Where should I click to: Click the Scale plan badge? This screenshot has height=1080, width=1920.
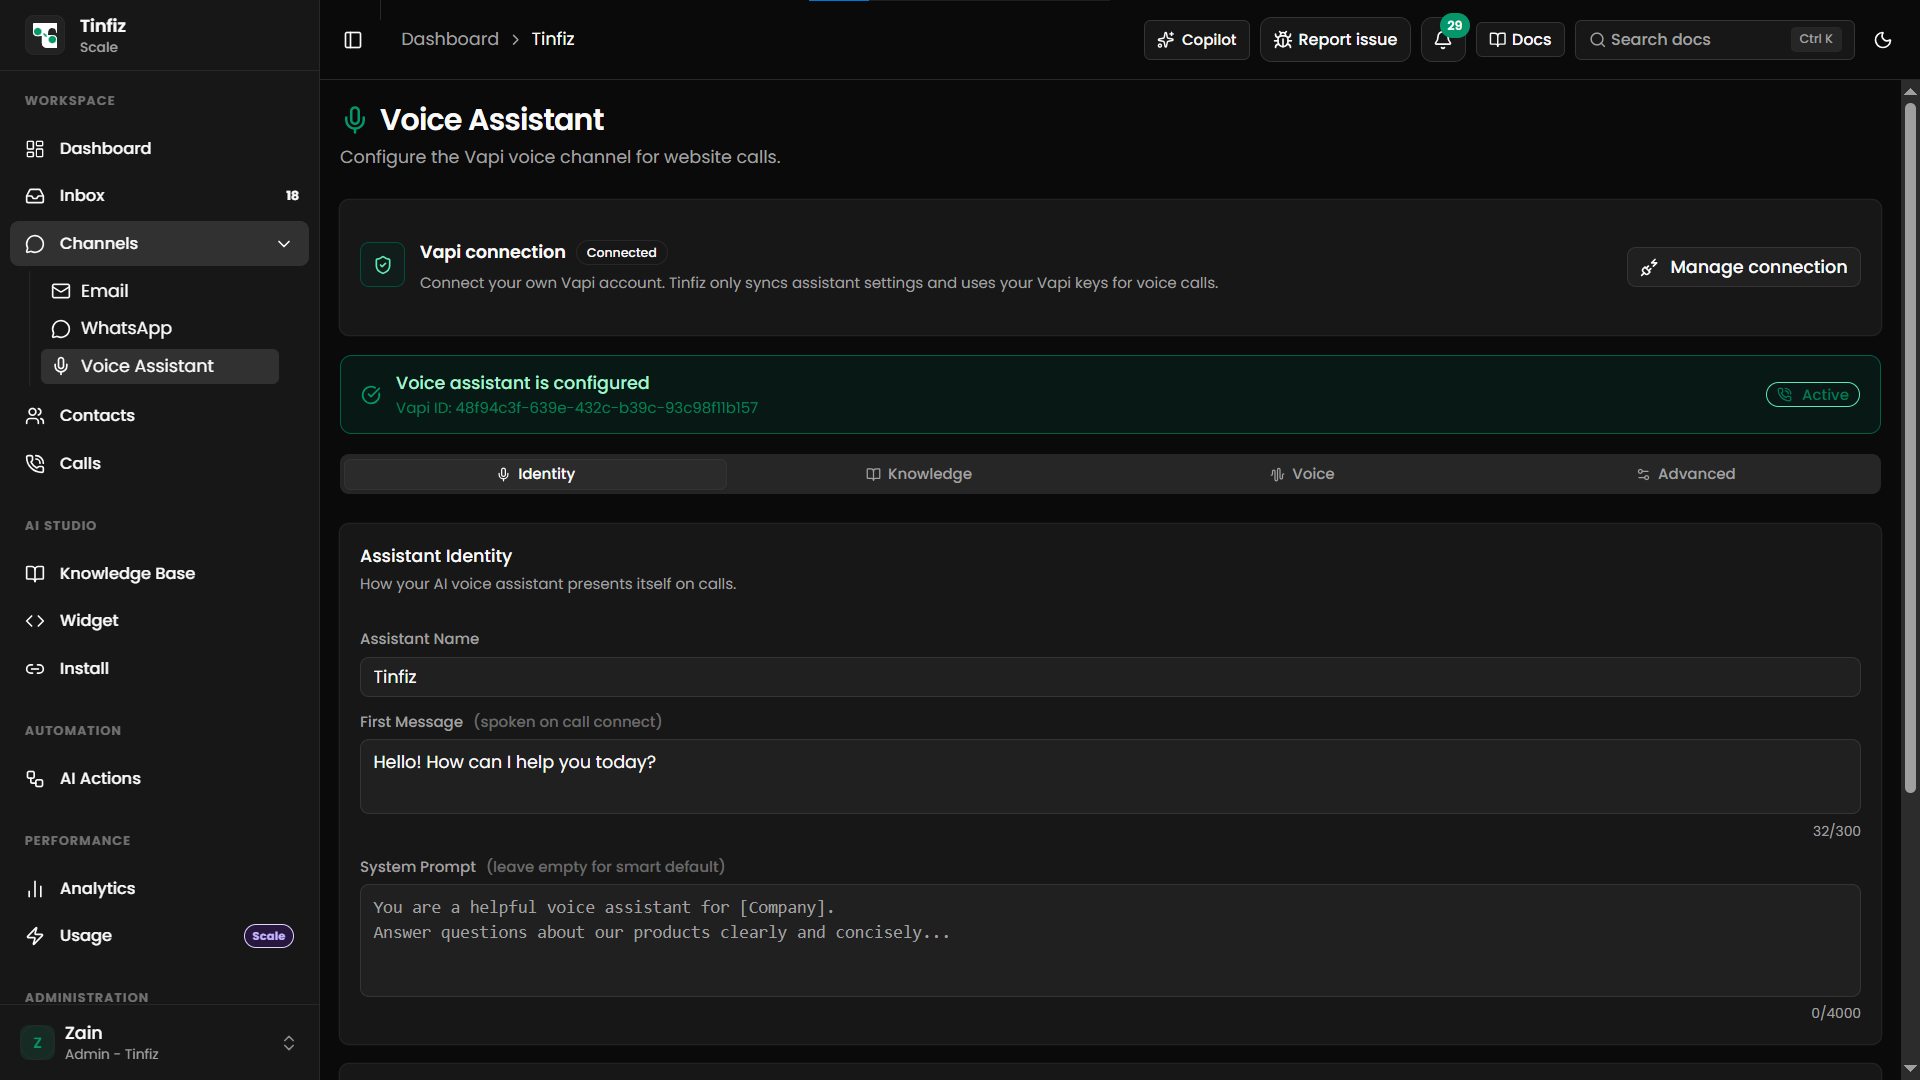(269, 936)
